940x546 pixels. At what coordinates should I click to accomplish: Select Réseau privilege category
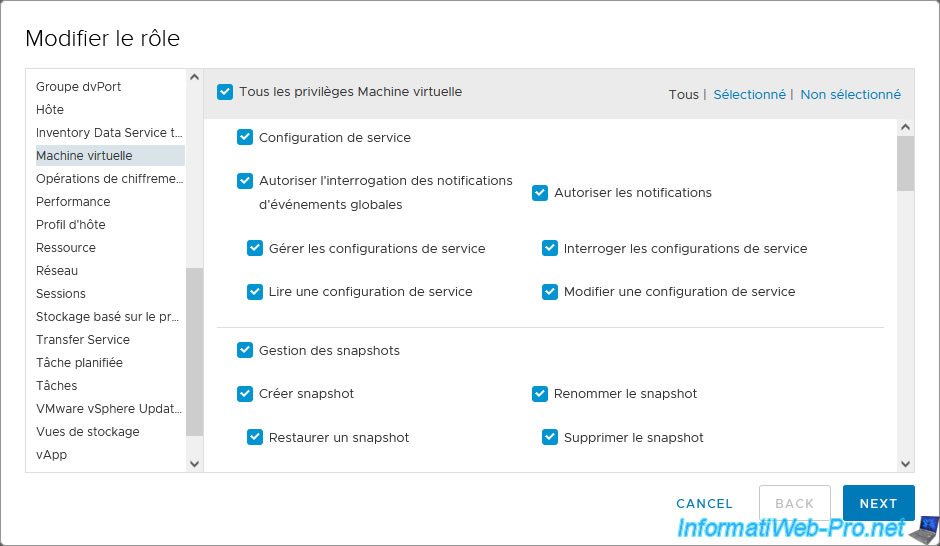click(57, 270)
